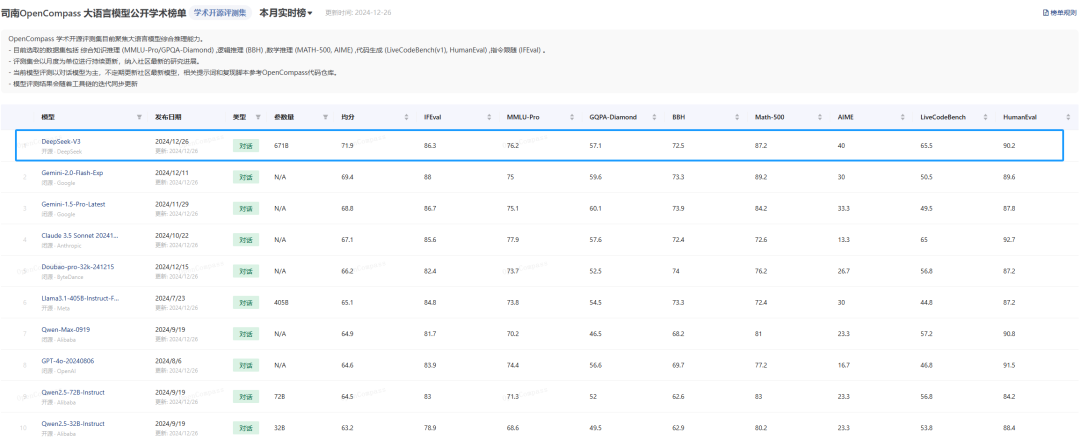The width and height of the screenshot is (1080, 440).
Task: Select average score 71.9 for DeepSeek-V3
Action: 347,146
